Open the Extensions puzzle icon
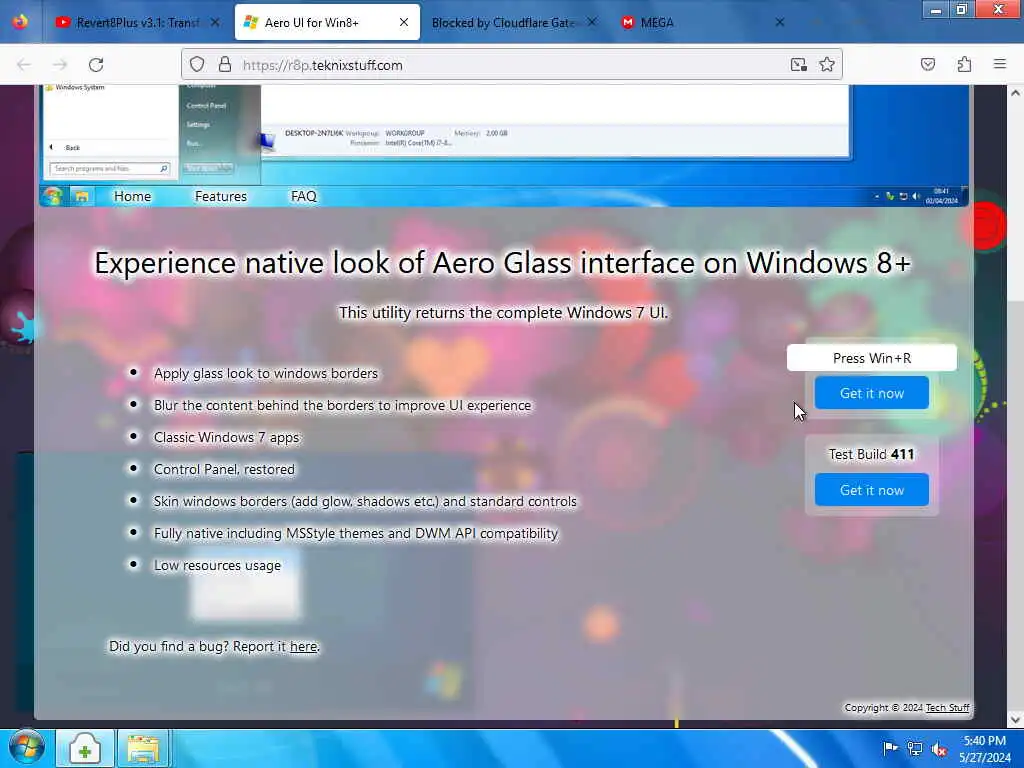Image resolution: width=1024 pixels, height=768 pixels. pyautogui.click(x=964, y=65)
